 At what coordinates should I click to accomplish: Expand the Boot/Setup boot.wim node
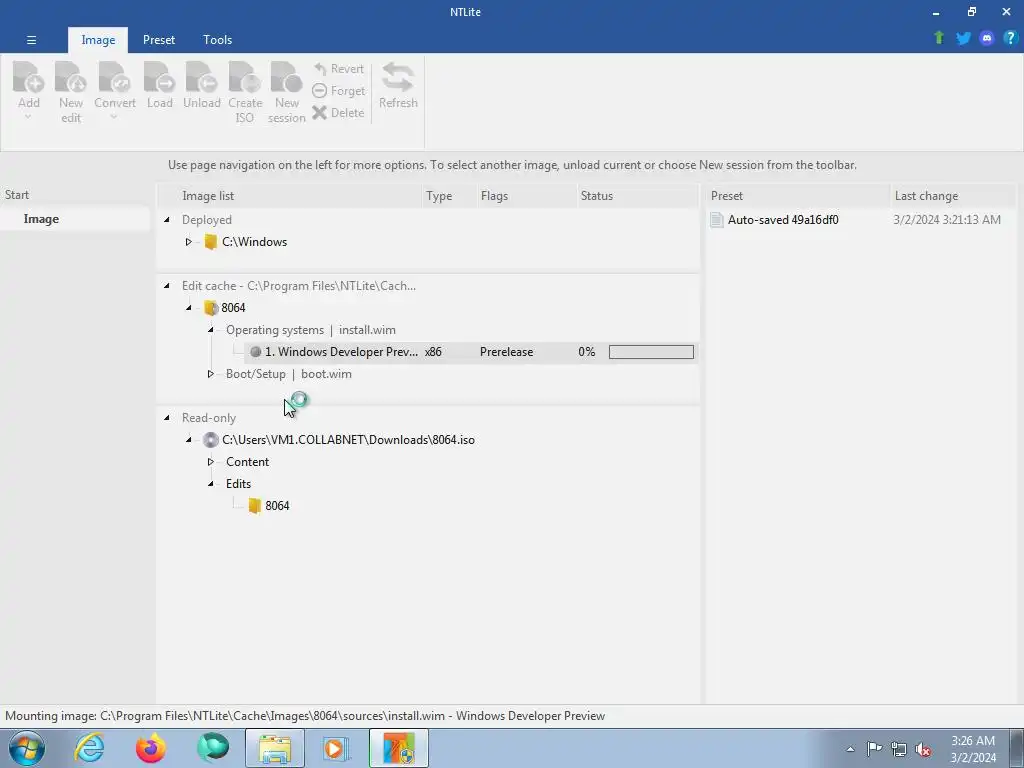tap(210, 374)
